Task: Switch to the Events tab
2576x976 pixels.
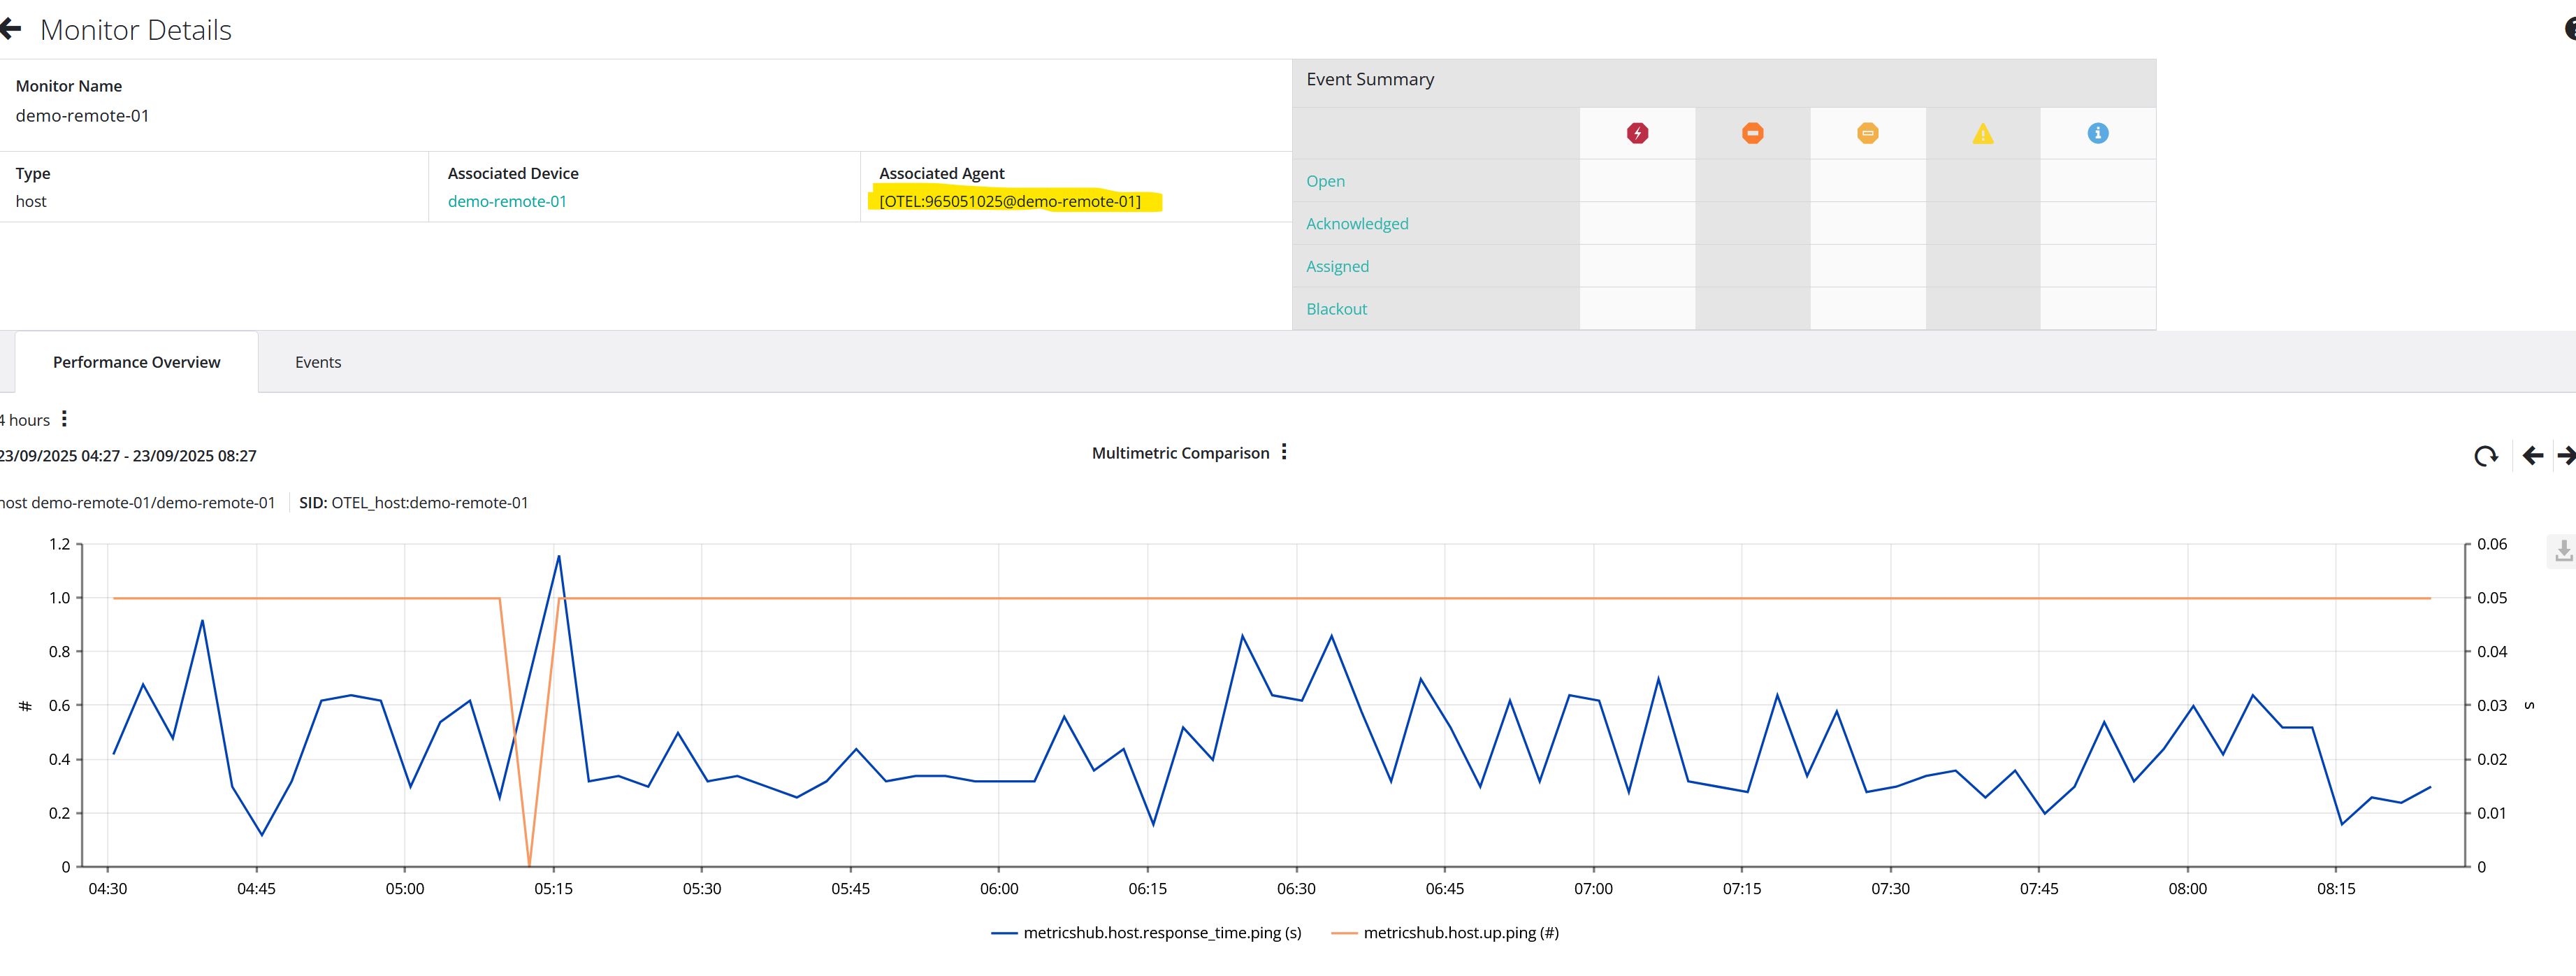Action: point(318,361)
